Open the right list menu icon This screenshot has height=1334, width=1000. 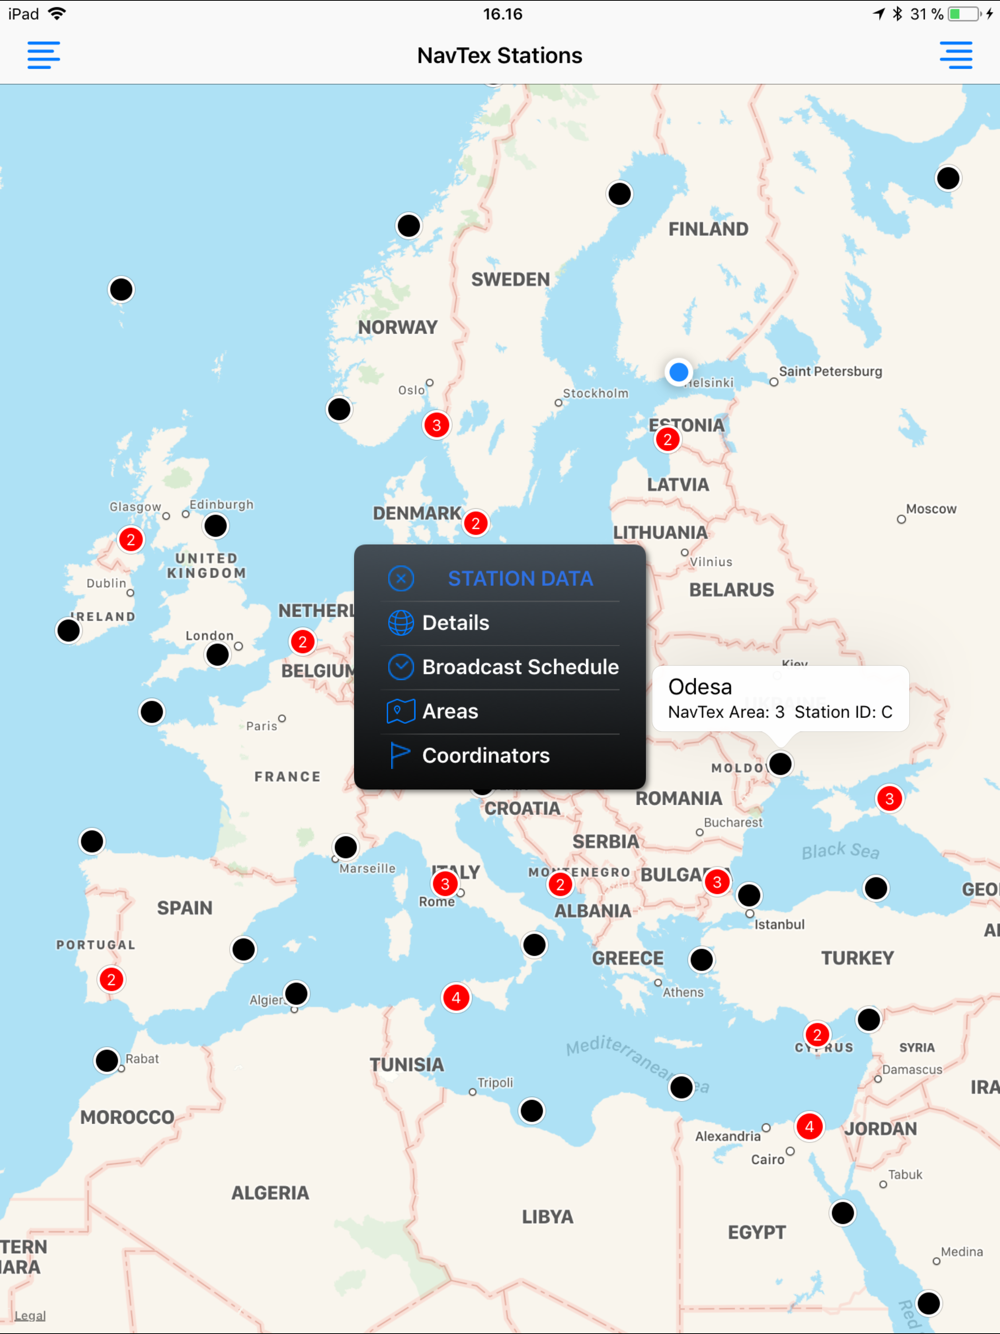(x=956, y=55)
